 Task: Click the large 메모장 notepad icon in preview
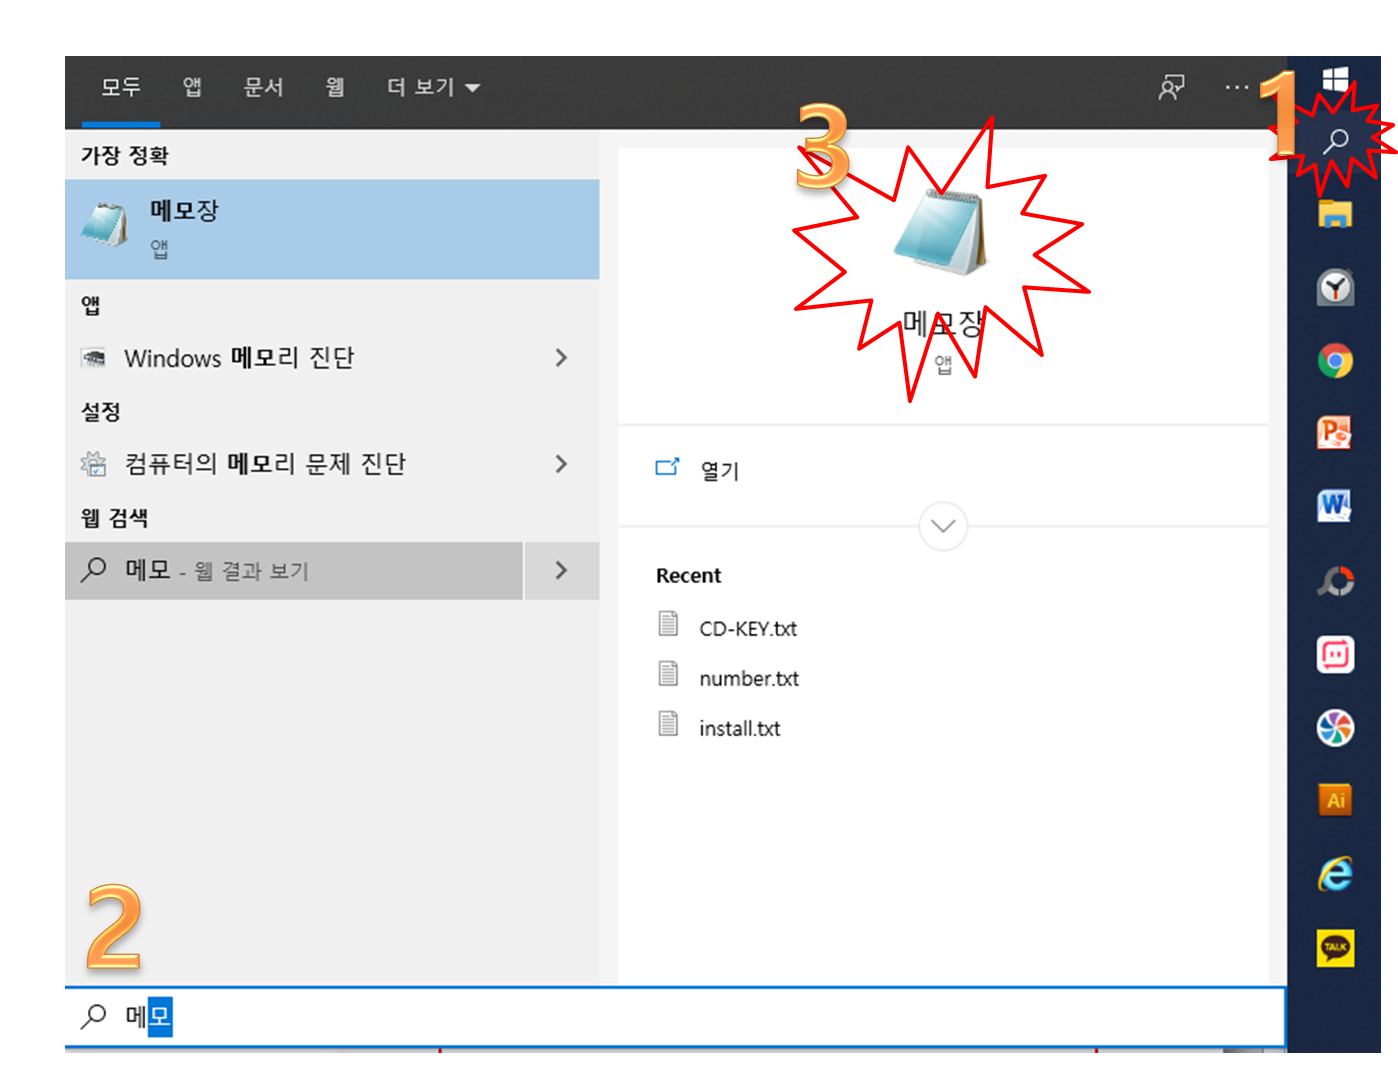(x=940, y=232)
